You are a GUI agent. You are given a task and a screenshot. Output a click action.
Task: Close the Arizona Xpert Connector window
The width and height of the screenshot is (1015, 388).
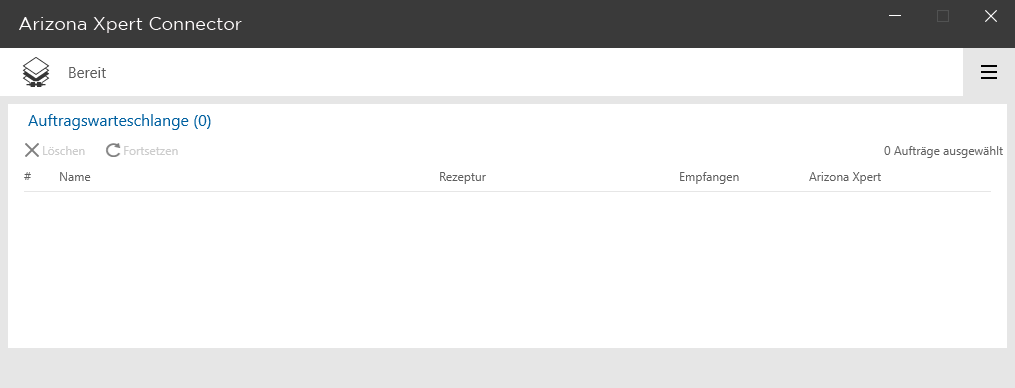point(990,16)
